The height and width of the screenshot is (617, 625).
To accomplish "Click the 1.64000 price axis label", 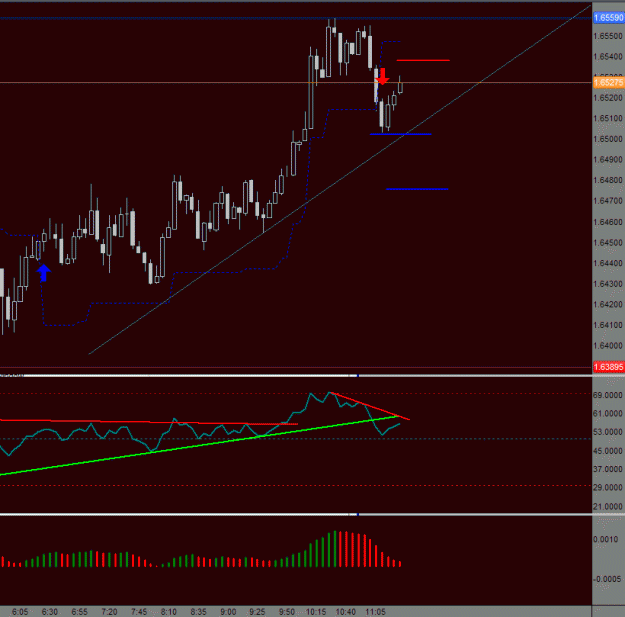I will (608, 346).
